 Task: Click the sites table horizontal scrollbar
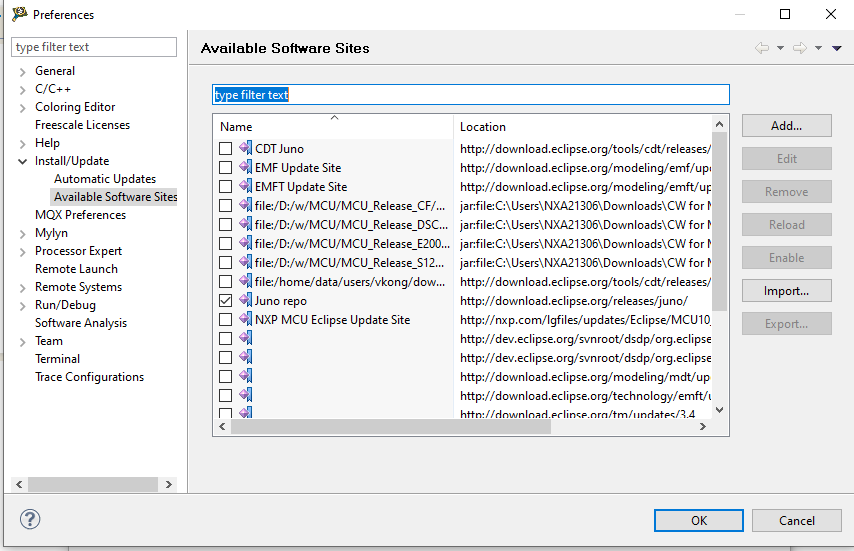(390, 426)
